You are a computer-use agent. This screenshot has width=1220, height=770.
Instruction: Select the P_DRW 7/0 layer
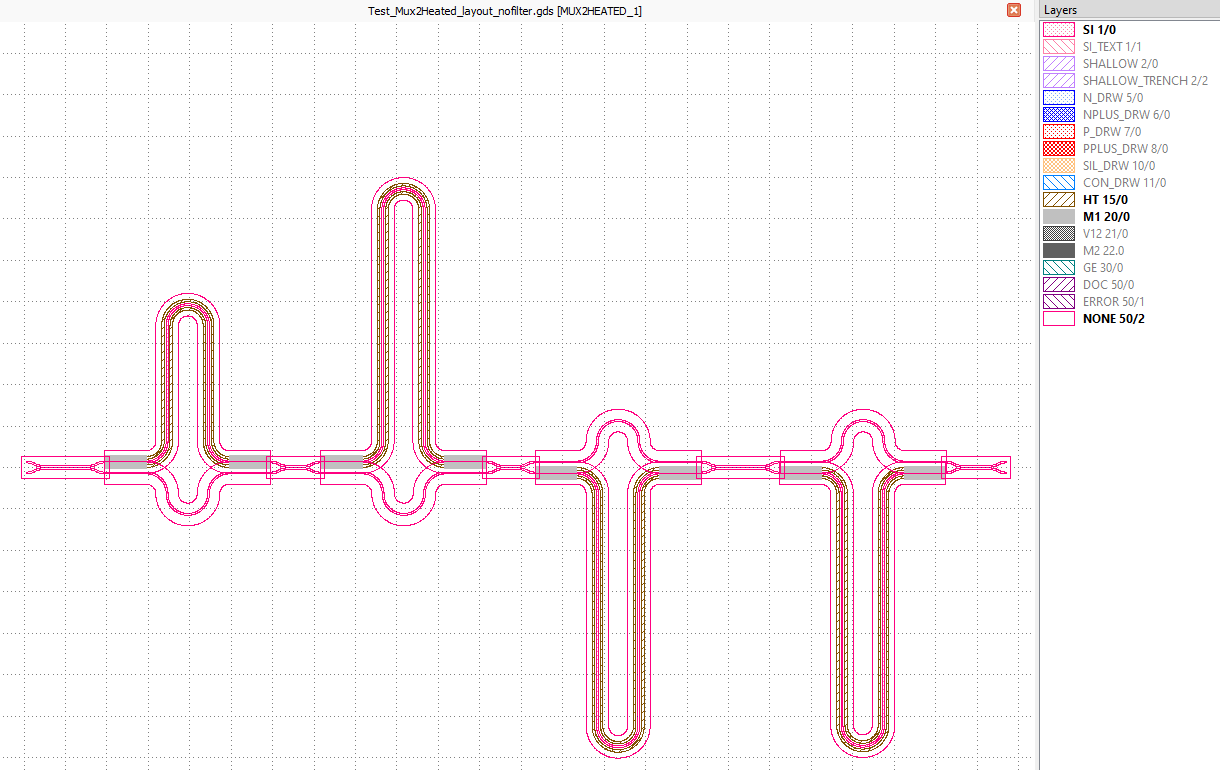coord(1112,132)
